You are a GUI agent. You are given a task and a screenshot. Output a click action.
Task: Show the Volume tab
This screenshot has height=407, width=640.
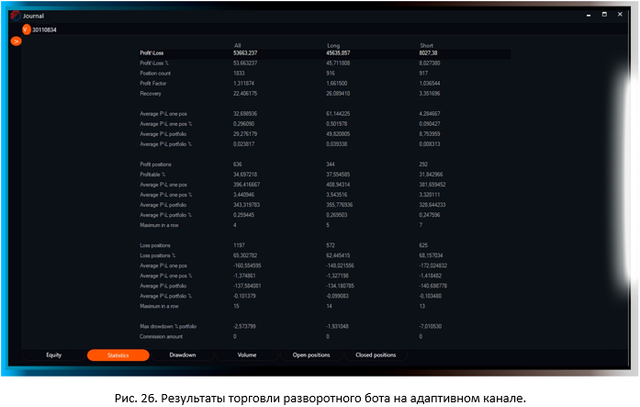point(247,355)
